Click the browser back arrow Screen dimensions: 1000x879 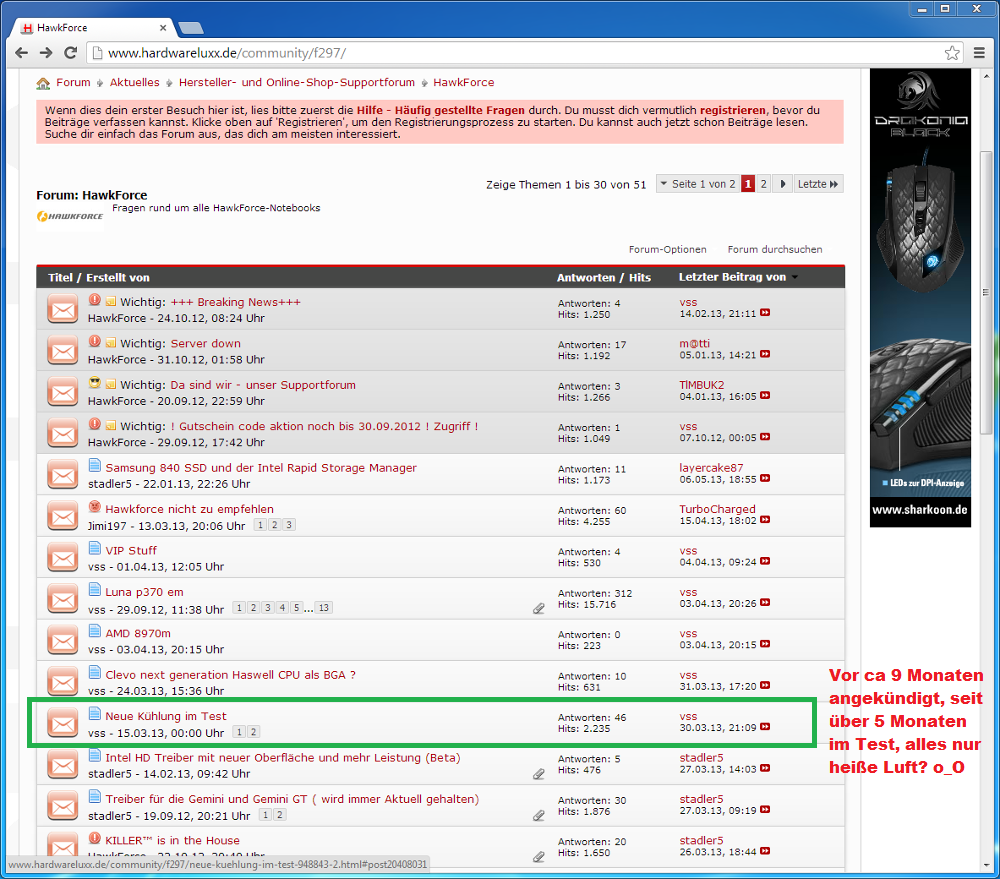point(21,53)
